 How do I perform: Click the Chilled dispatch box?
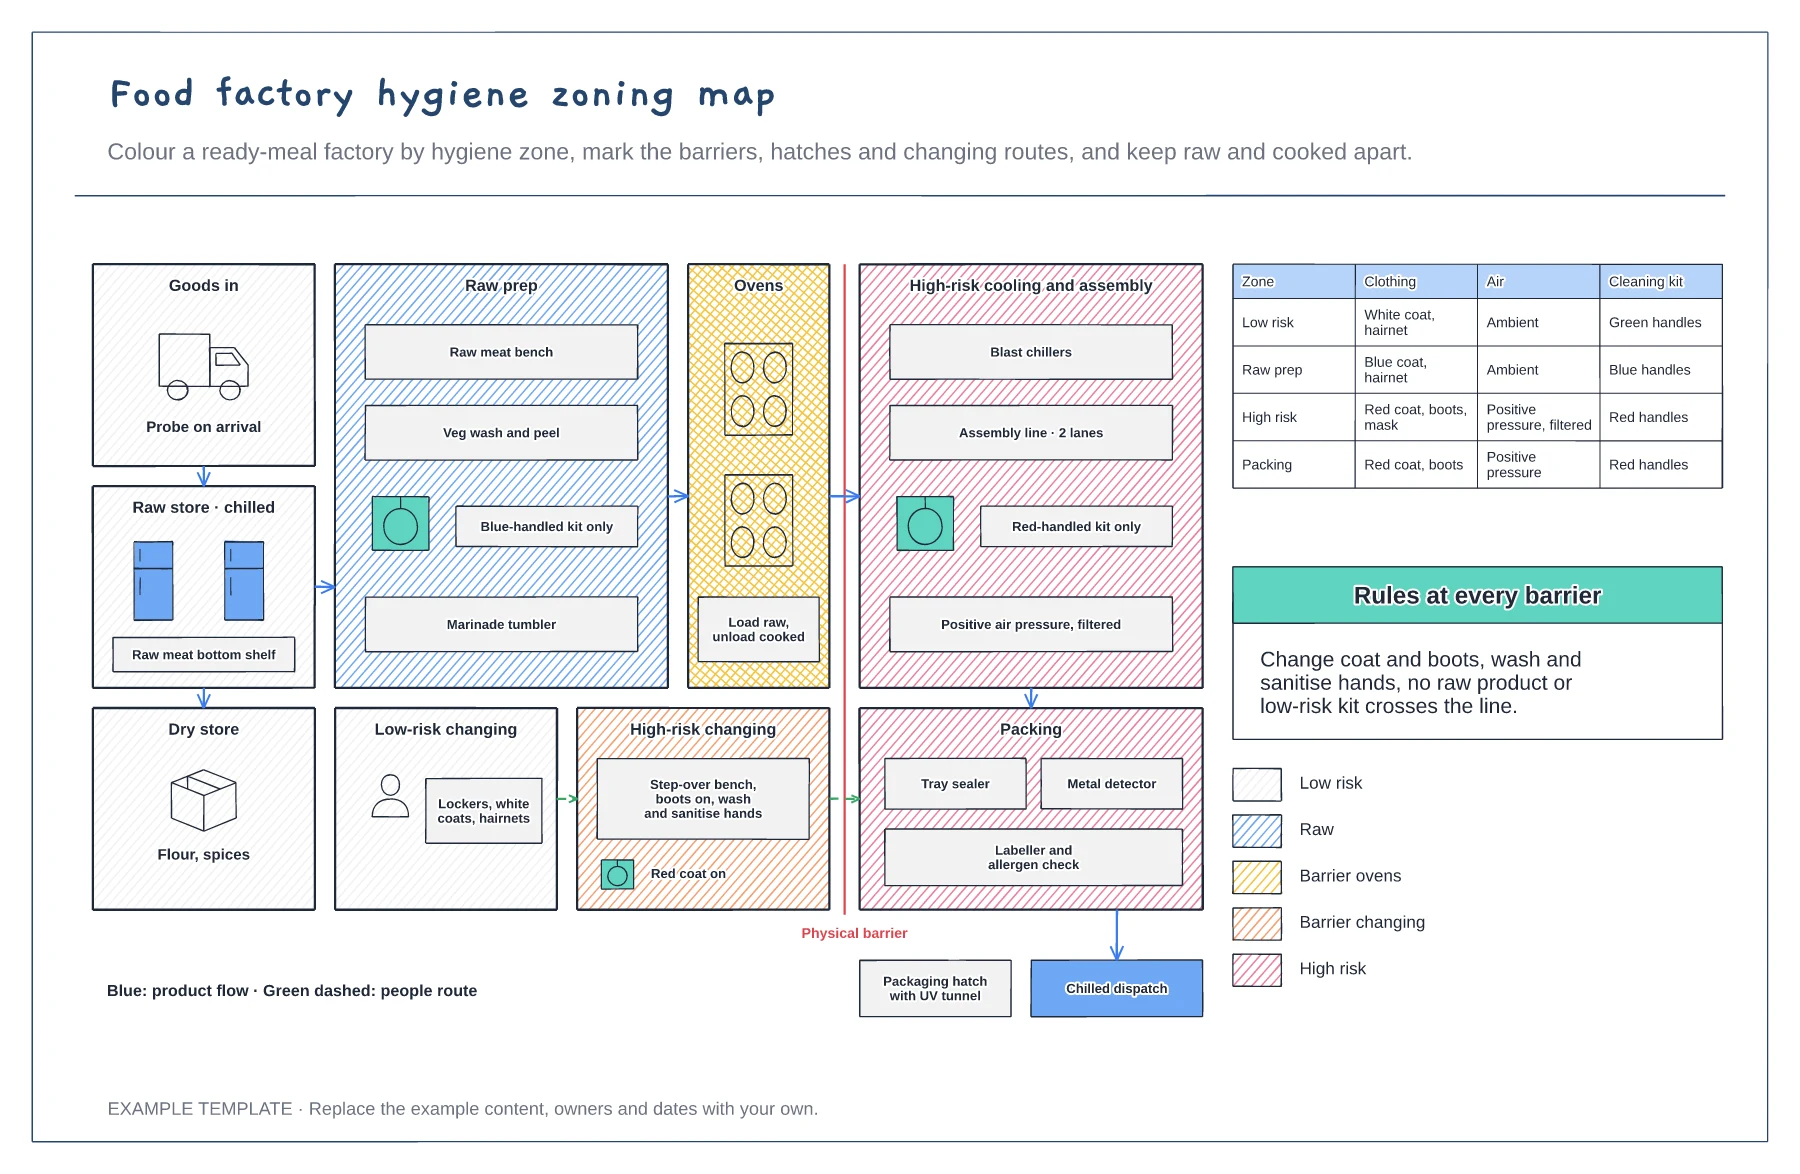coord(1117,988)
